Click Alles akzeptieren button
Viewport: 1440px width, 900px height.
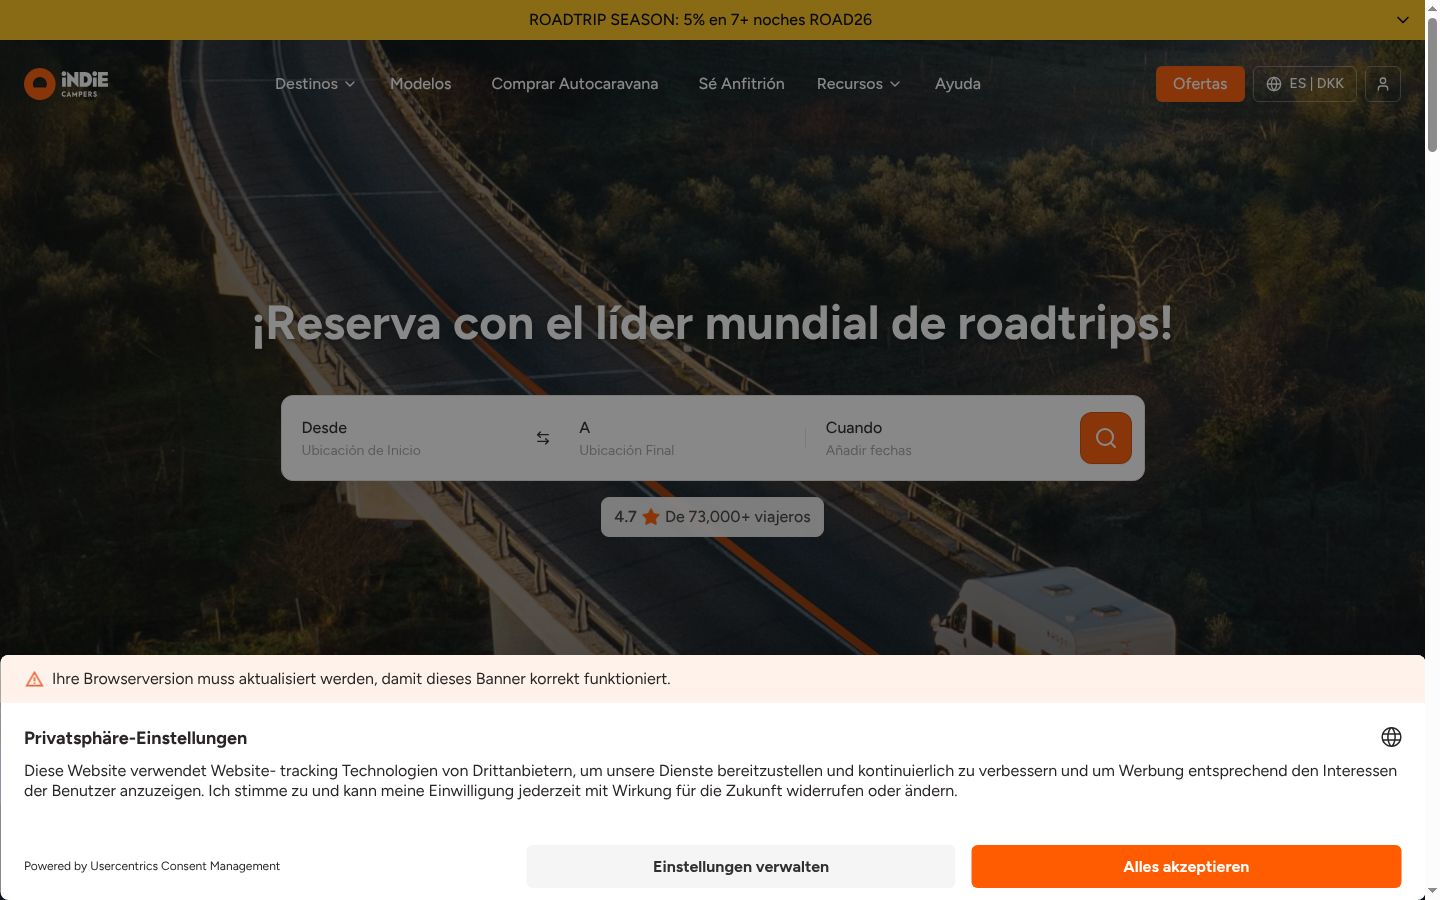pos(1186,867)
